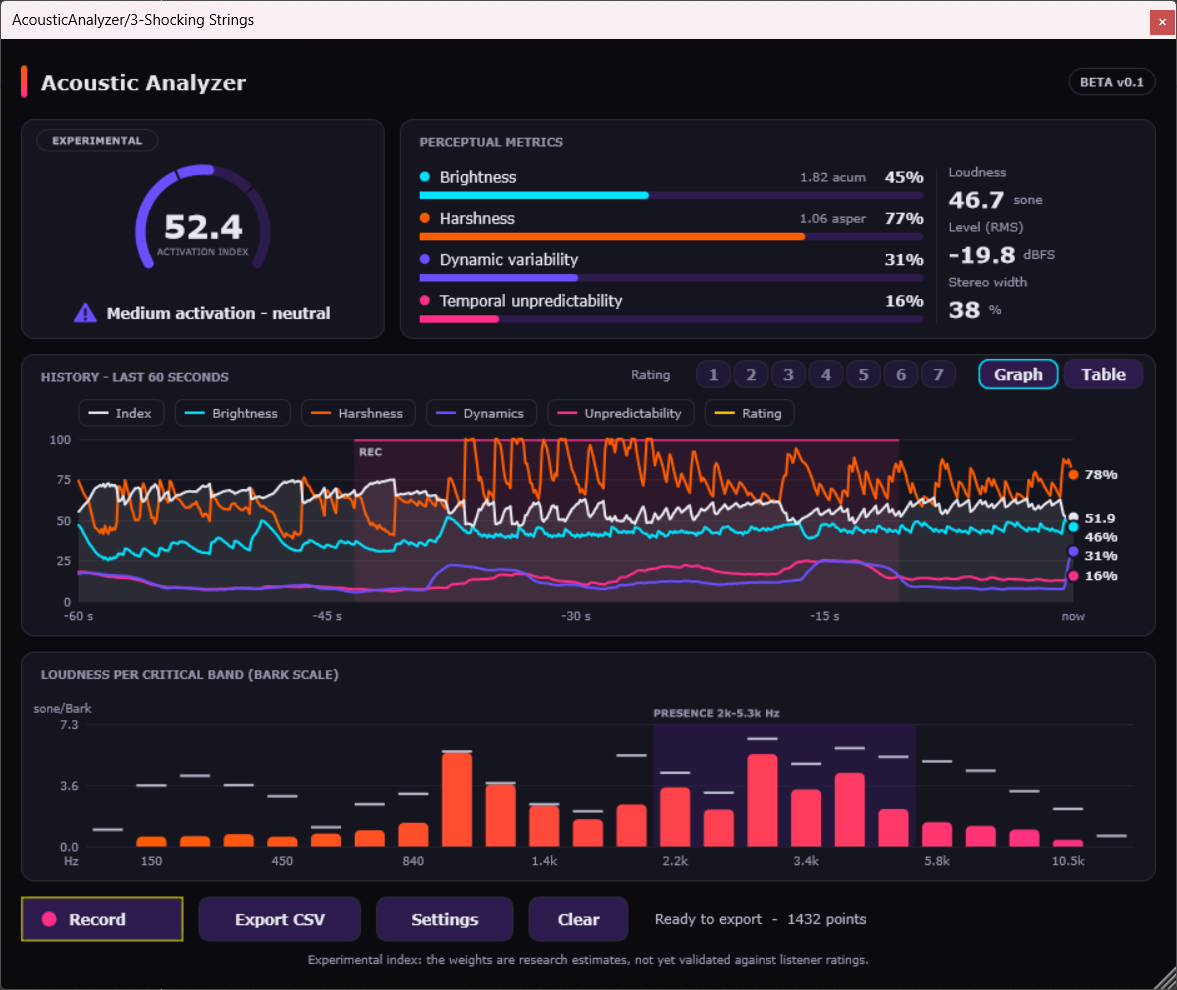Viewport: 1177px width, 990px height.
Task: Click the Temporal unpredictability progress bar
Action: click(671, 319)
